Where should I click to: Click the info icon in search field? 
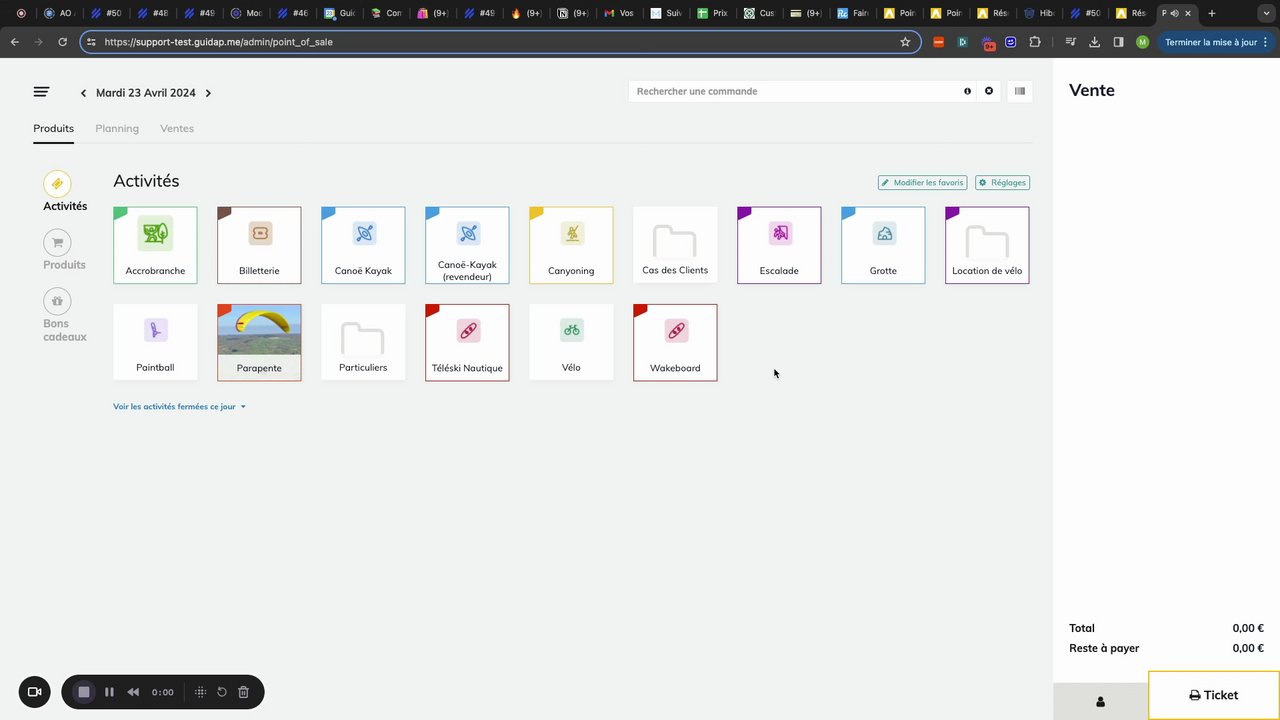(967, 91)
